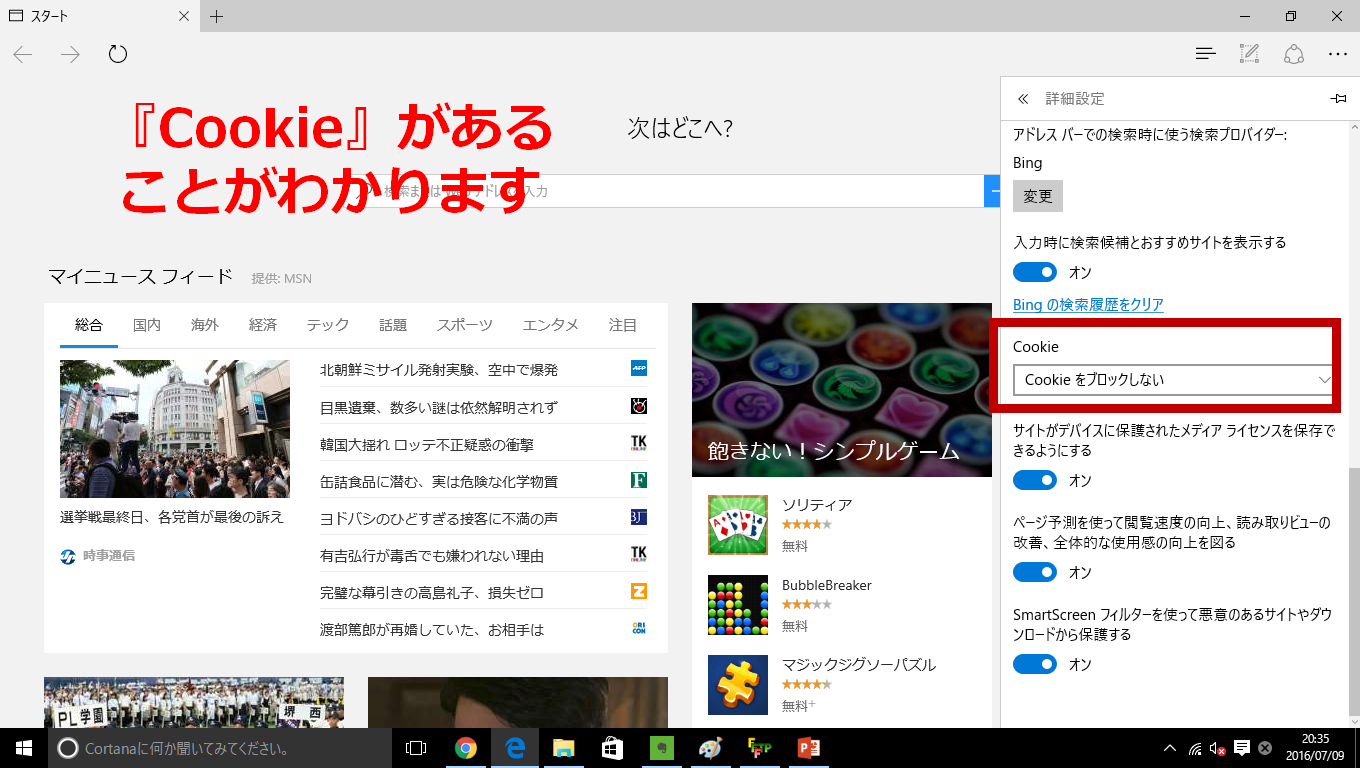1360x768 pixels.
Task: Click the Share icon in Edge toolbar
Action: 1294,54
